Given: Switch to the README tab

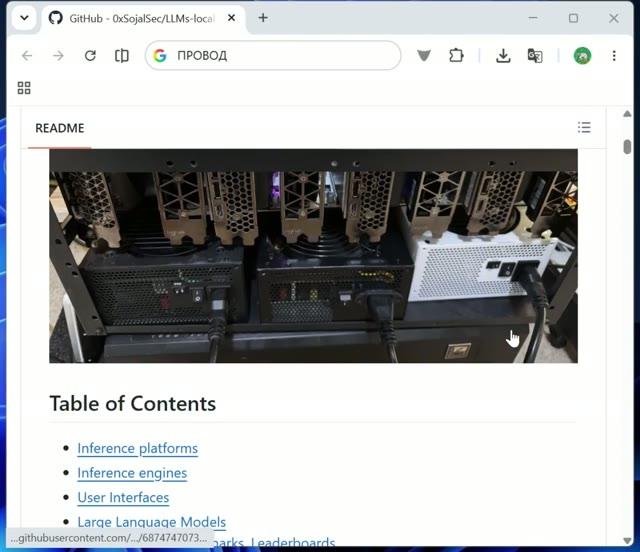Looking at the screenshot, I should [60, 128].
